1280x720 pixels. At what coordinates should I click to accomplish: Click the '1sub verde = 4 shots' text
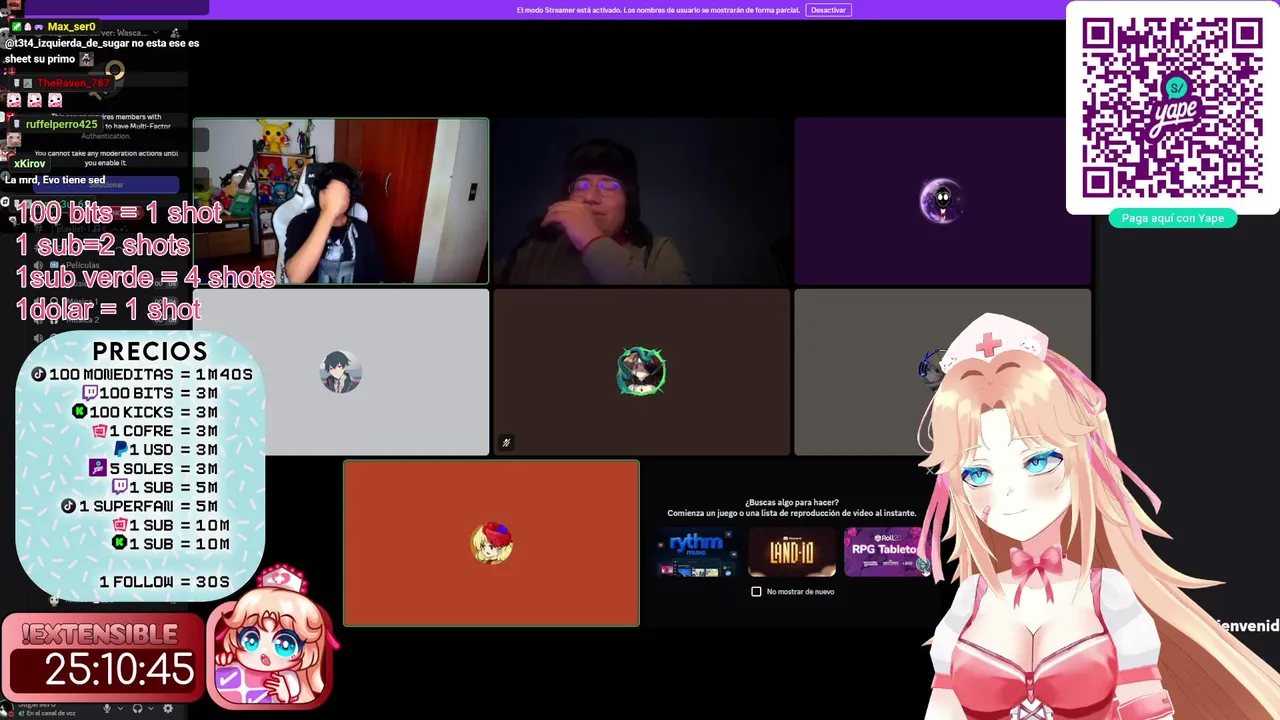(145, 277)
